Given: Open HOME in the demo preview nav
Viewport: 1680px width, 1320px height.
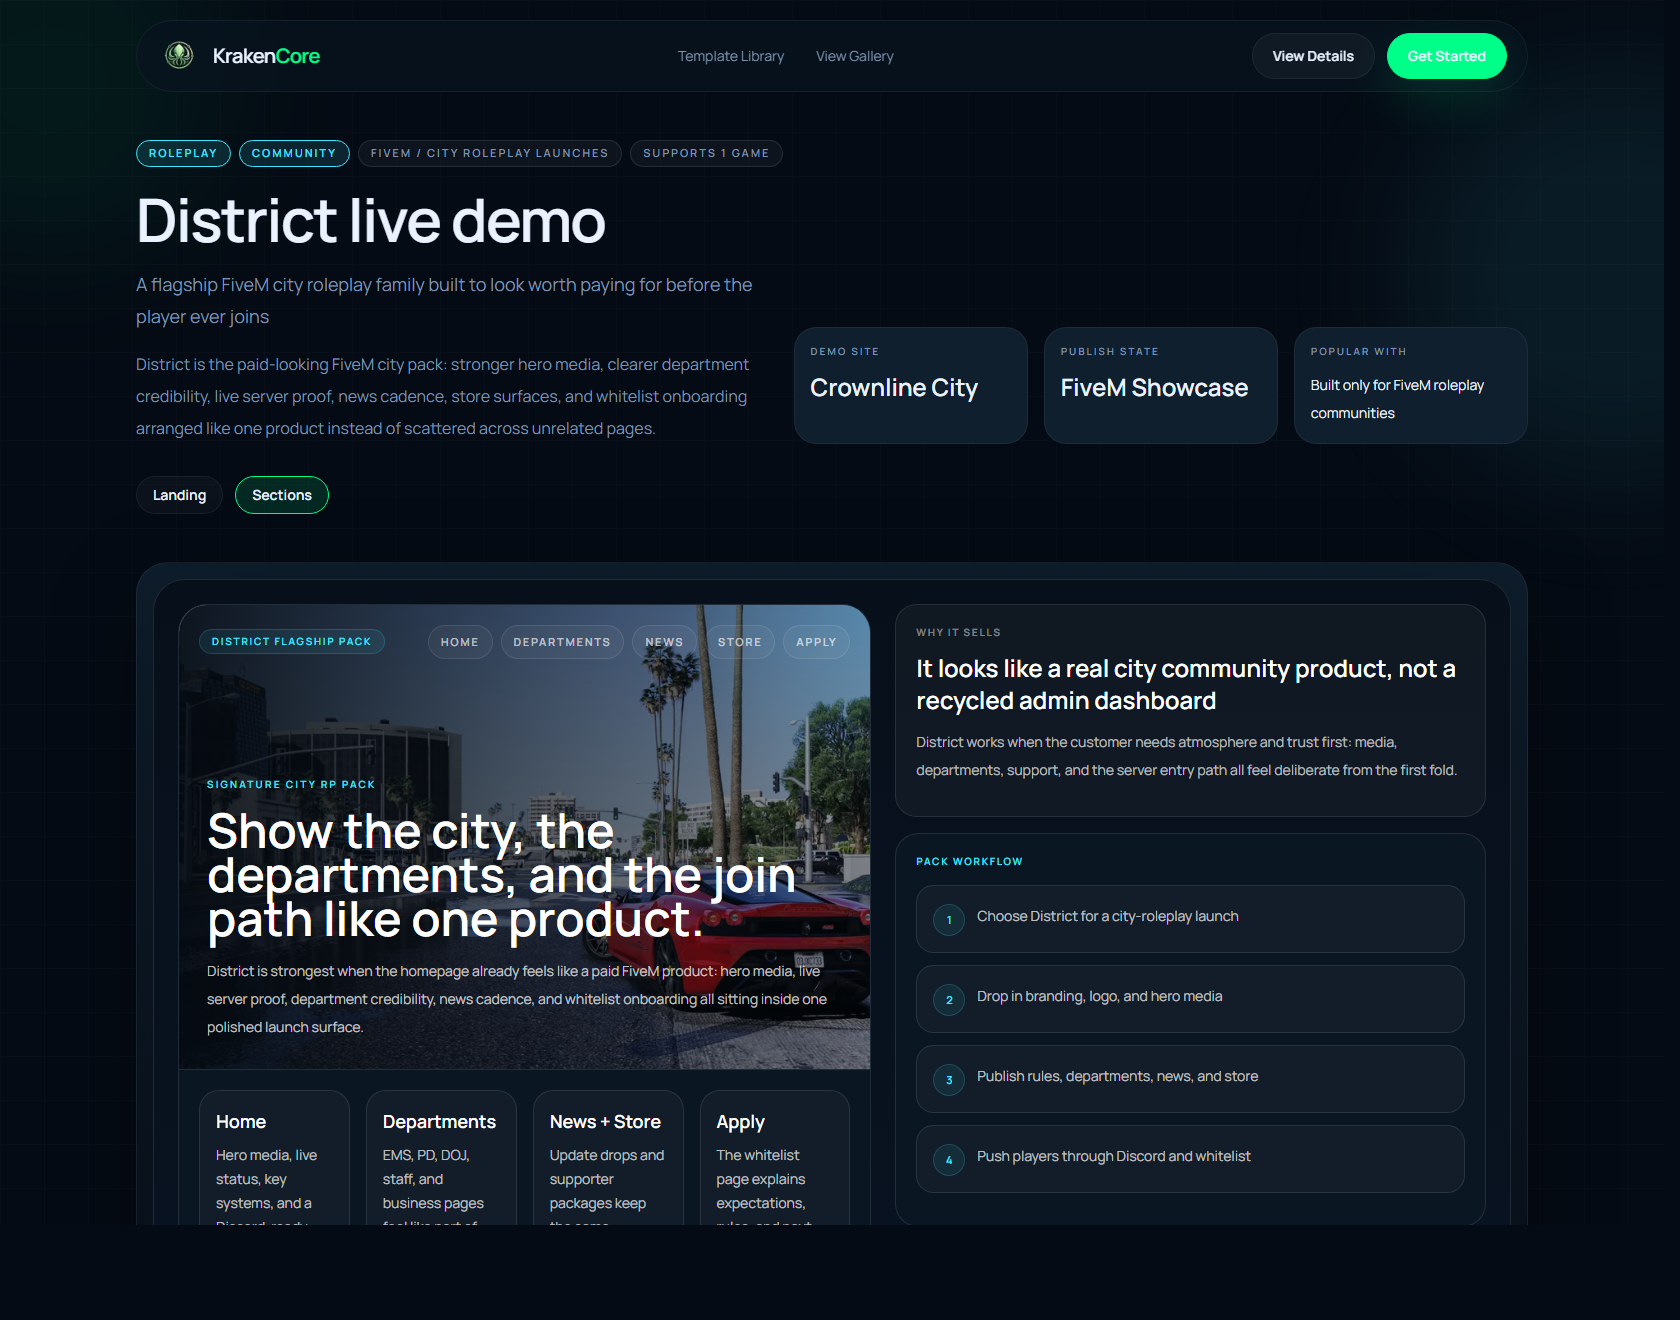Looking at the screenshot, I should pos(460,642).
